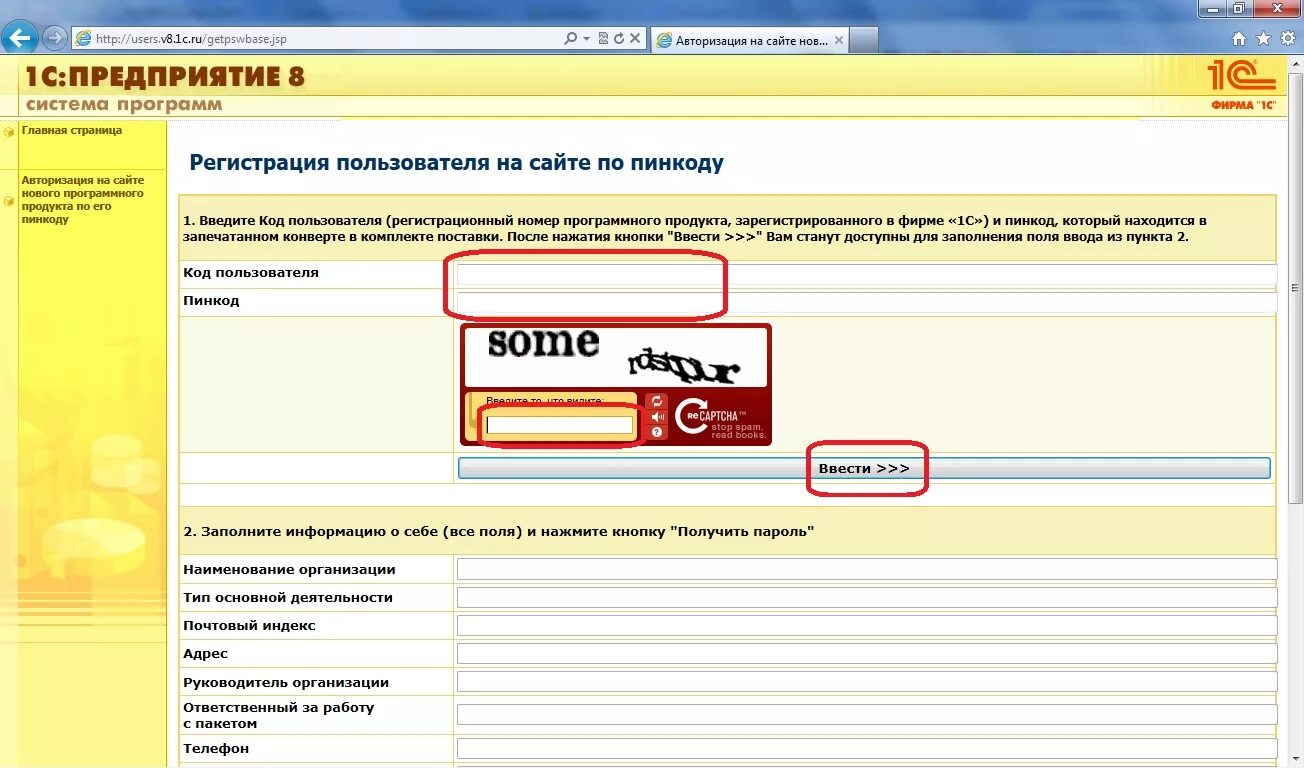Click the URL text in address bar
This screenshot has width=1304, height=768.
coord(191,39)
